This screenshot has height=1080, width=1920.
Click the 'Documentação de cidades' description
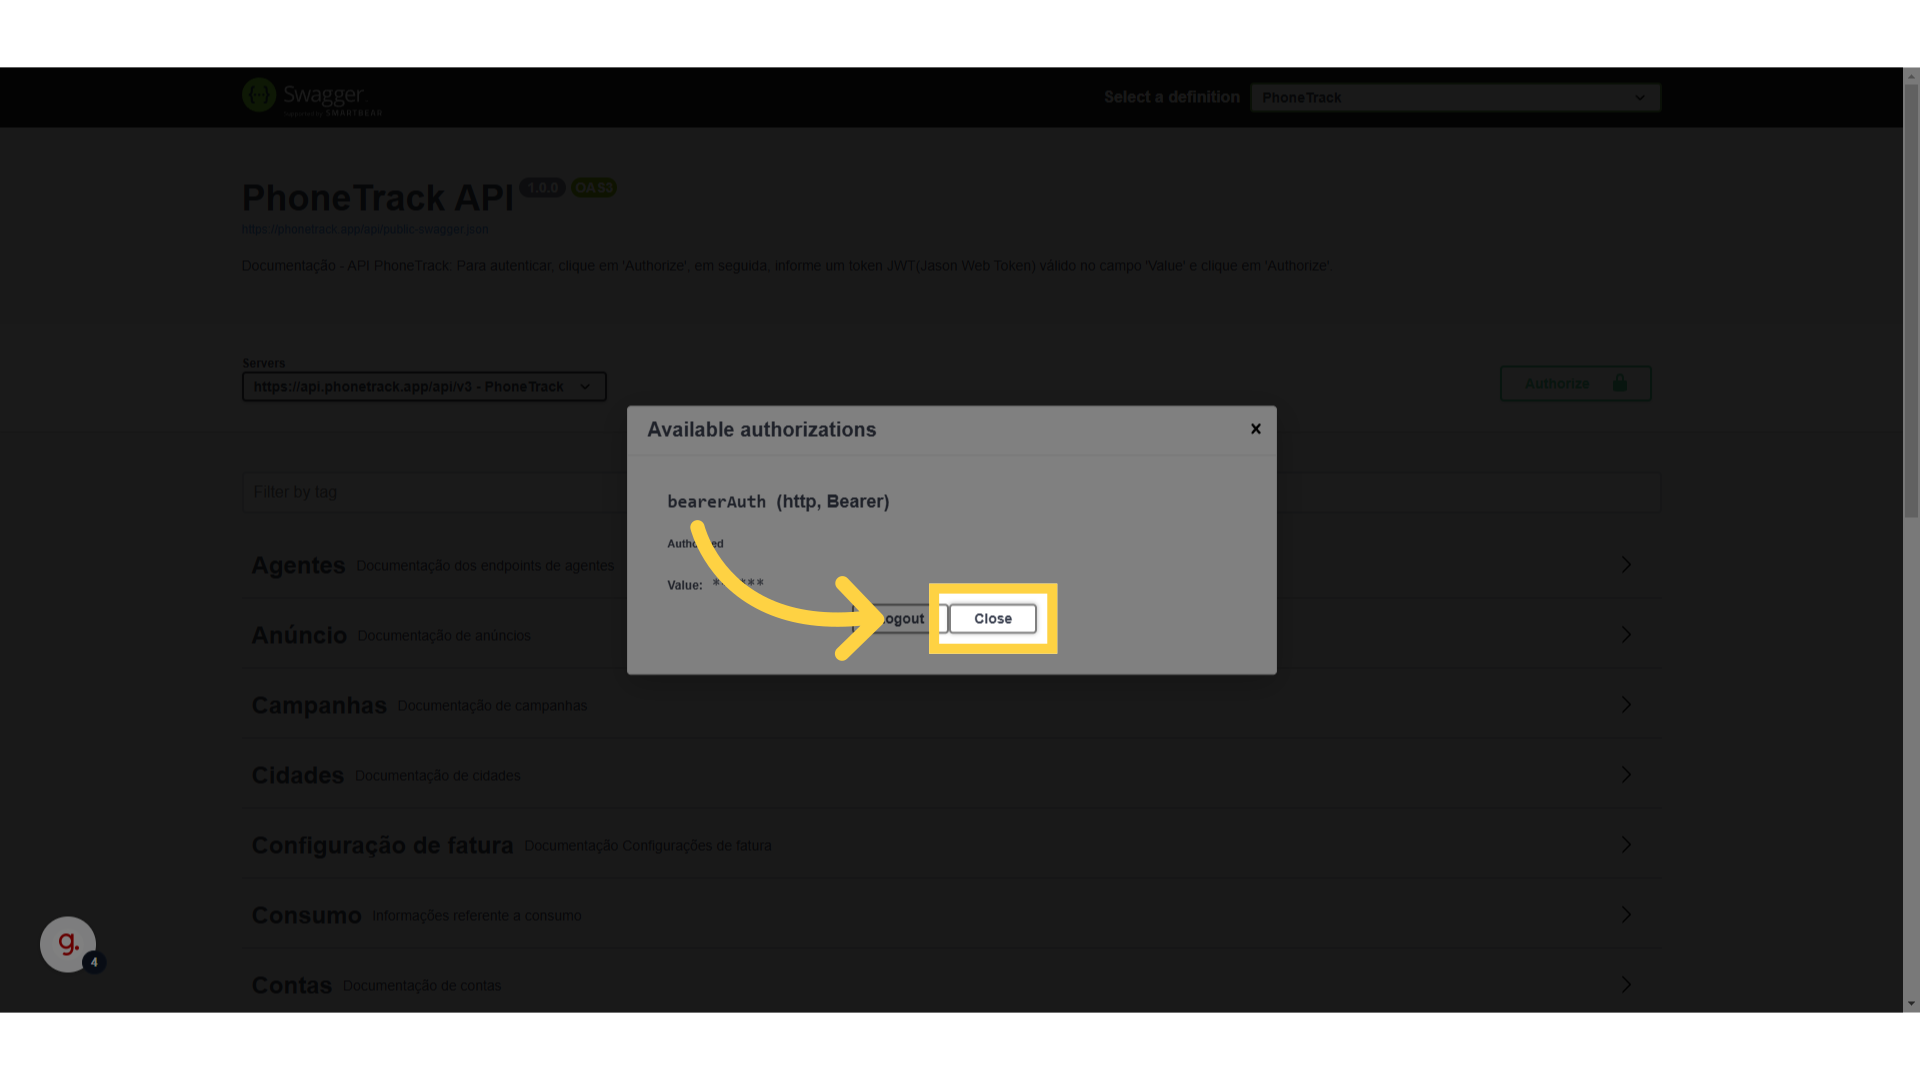(x=437, y=776)
